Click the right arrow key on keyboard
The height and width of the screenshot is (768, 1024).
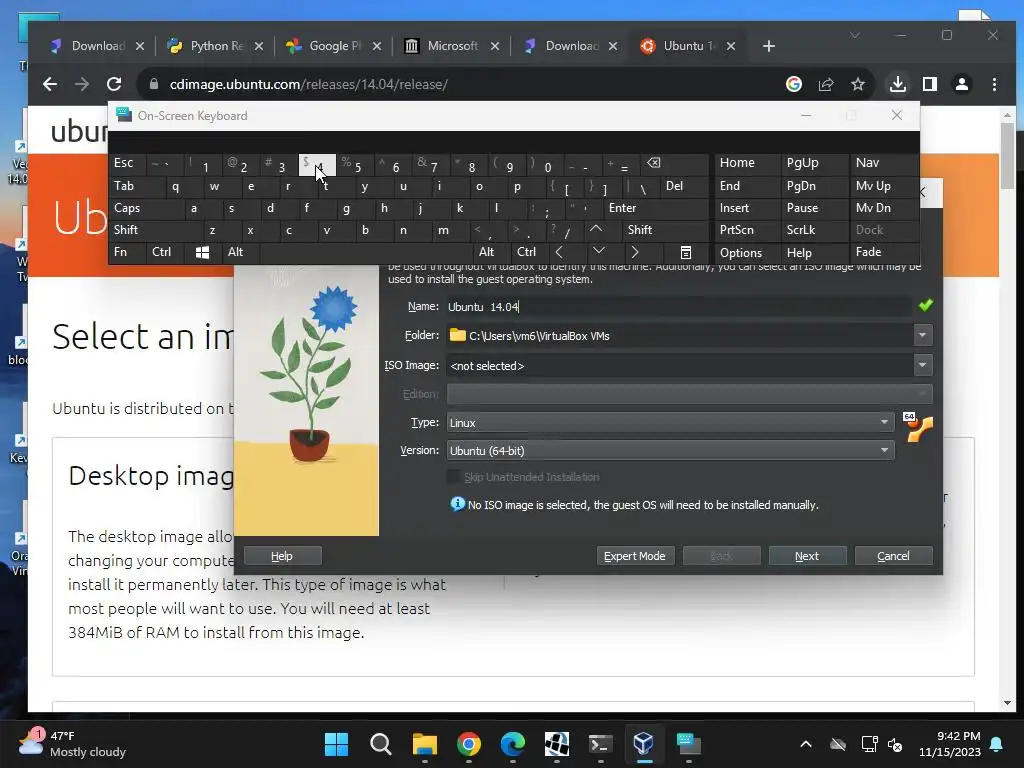(635, 252)
